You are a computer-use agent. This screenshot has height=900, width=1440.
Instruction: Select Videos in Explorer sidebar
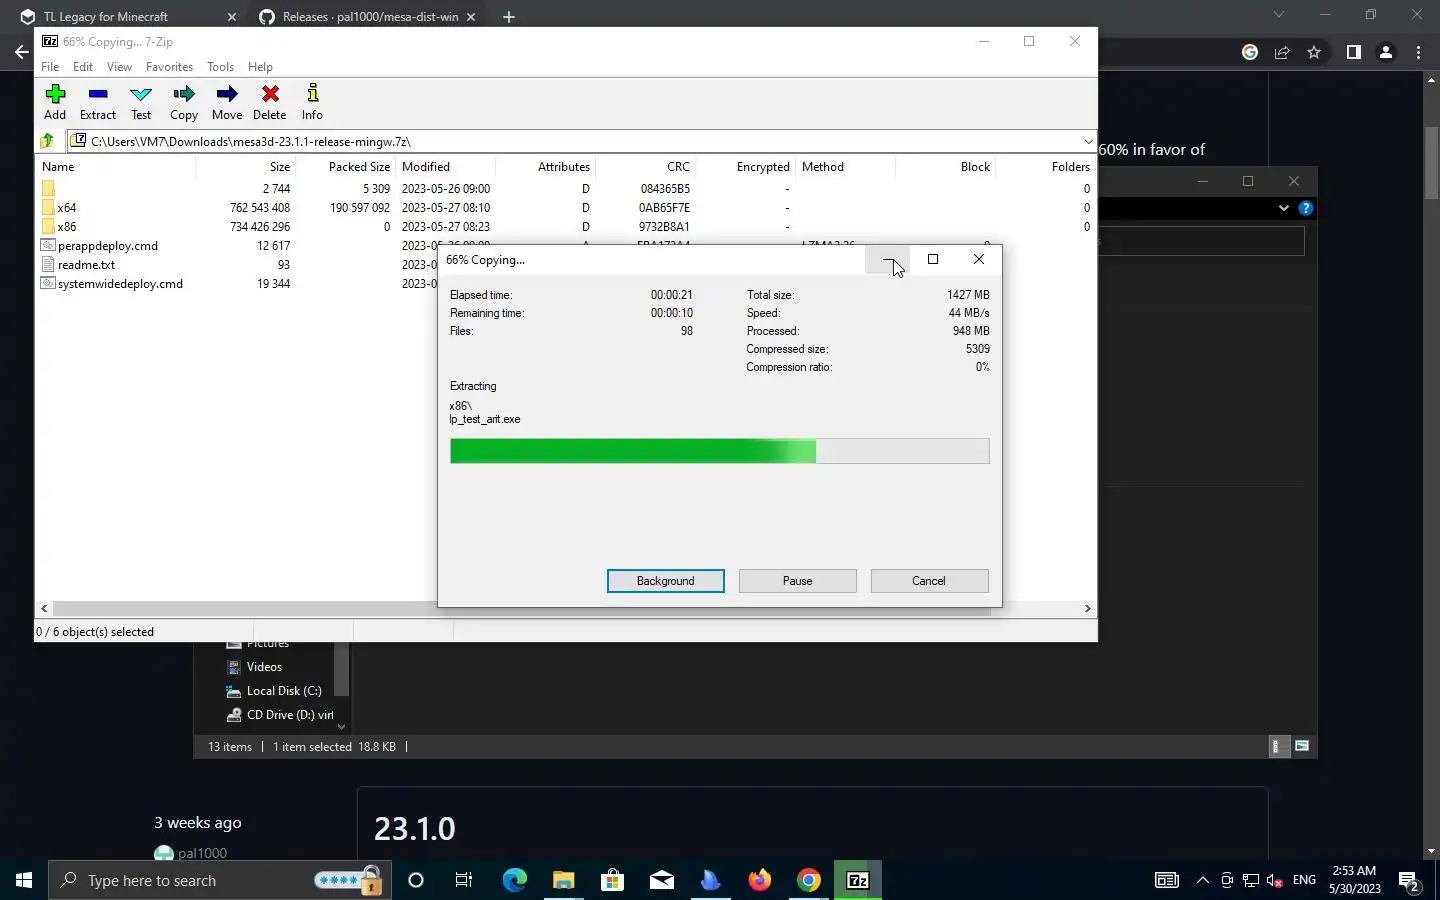[264, 667]
